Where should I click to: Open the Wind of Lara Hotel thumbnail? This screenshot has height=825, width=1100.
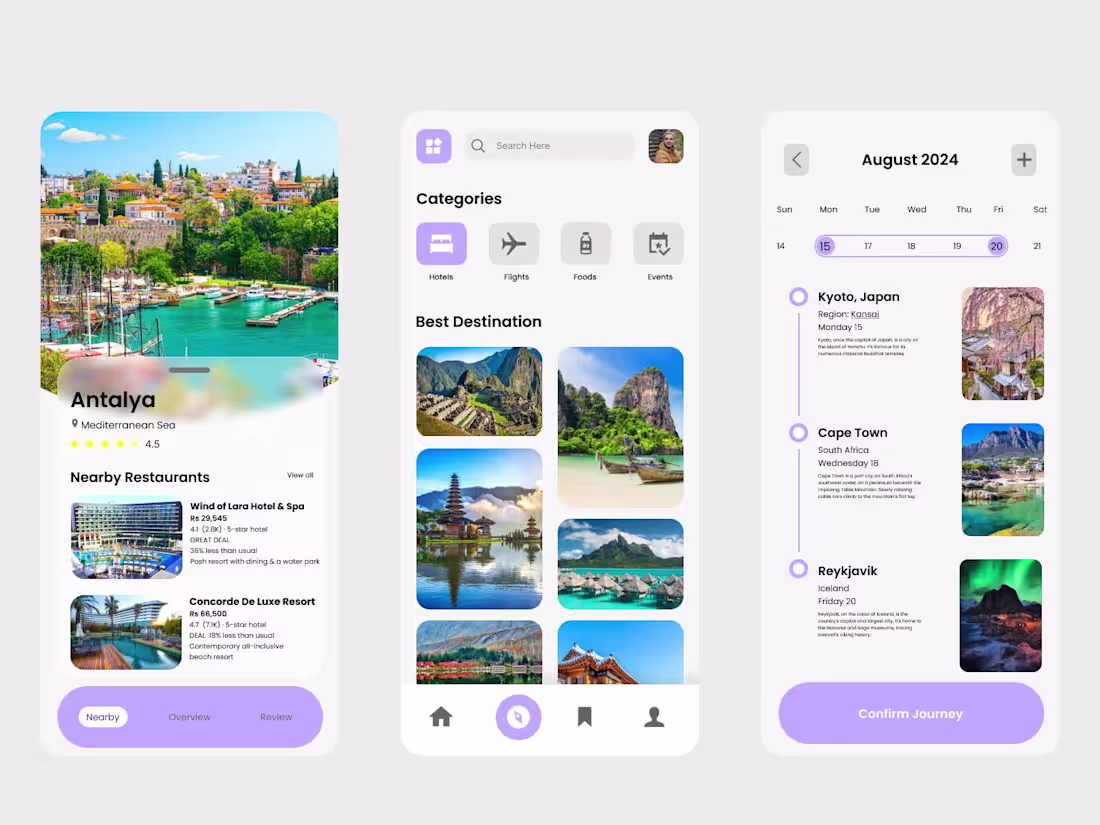[126, 537]
